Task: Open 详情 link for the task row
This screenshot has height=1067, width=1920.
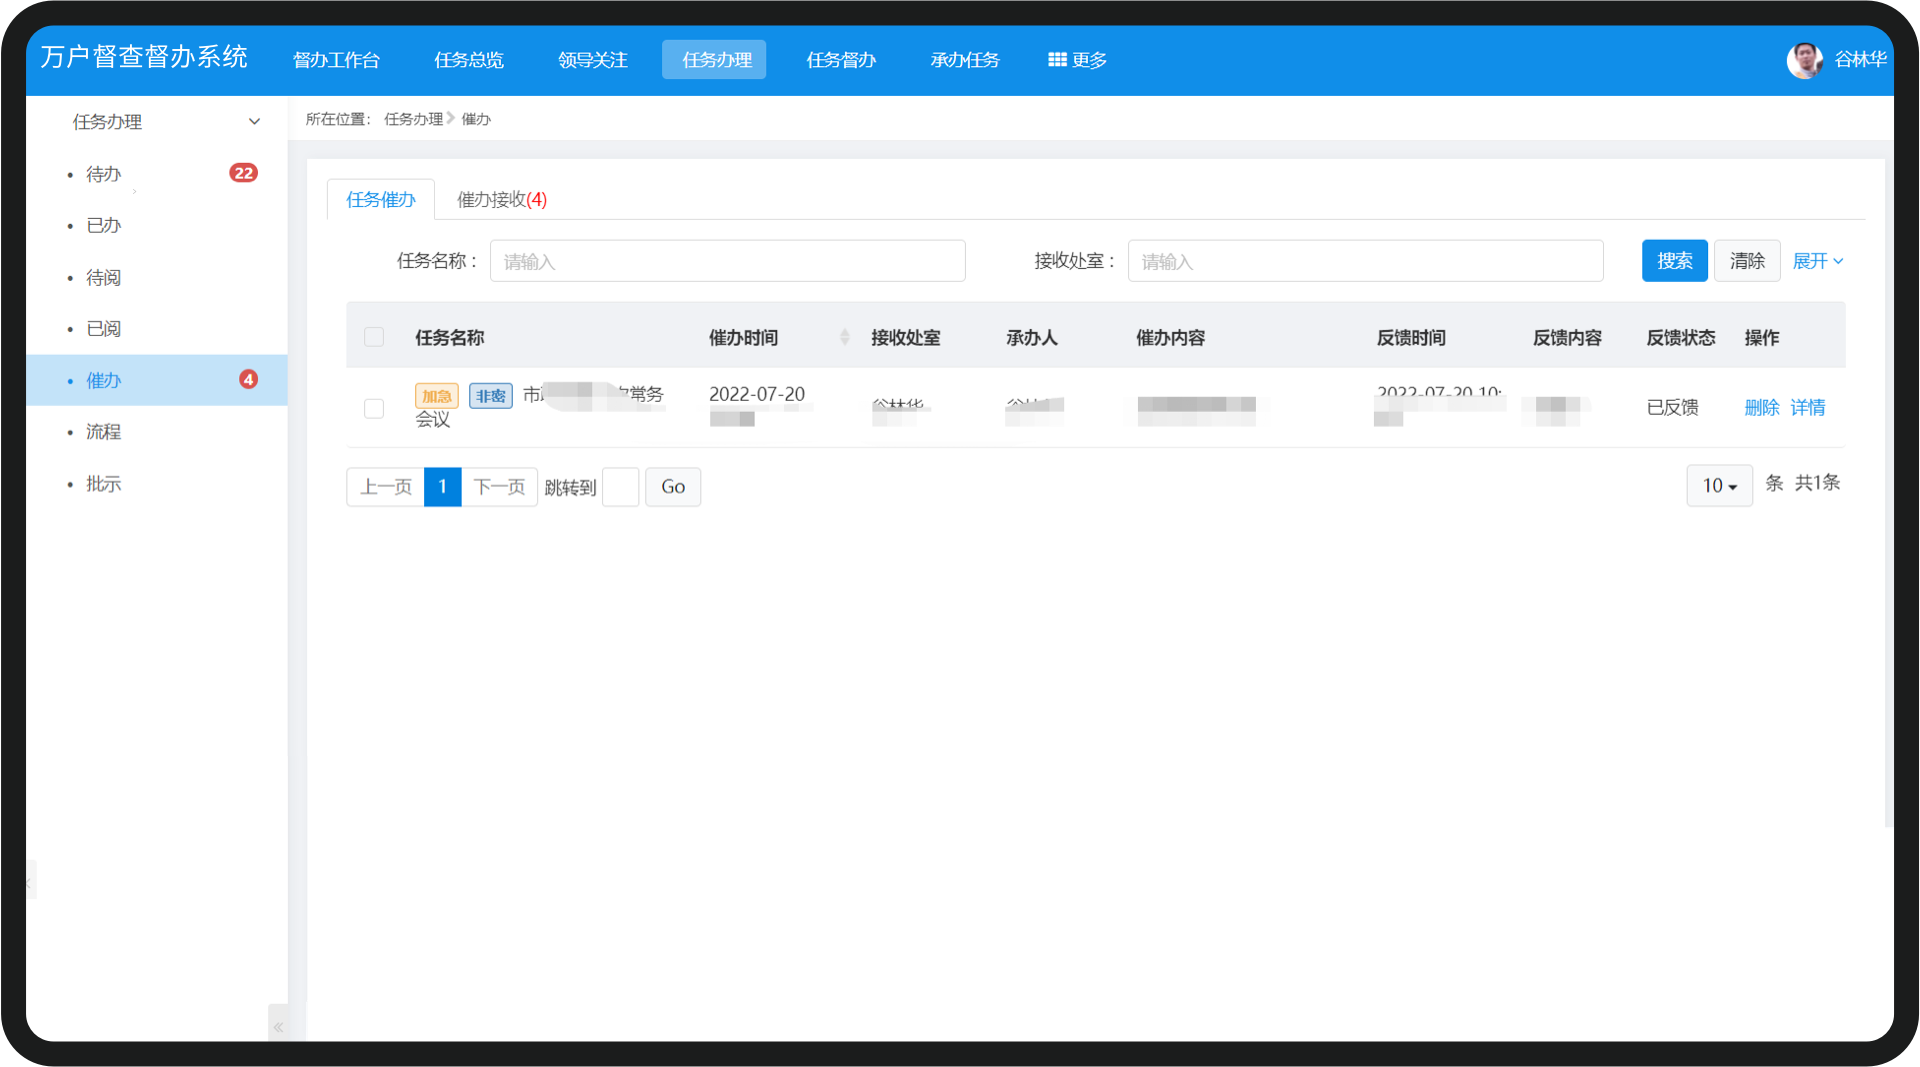Action: [x=1808, y=407]
